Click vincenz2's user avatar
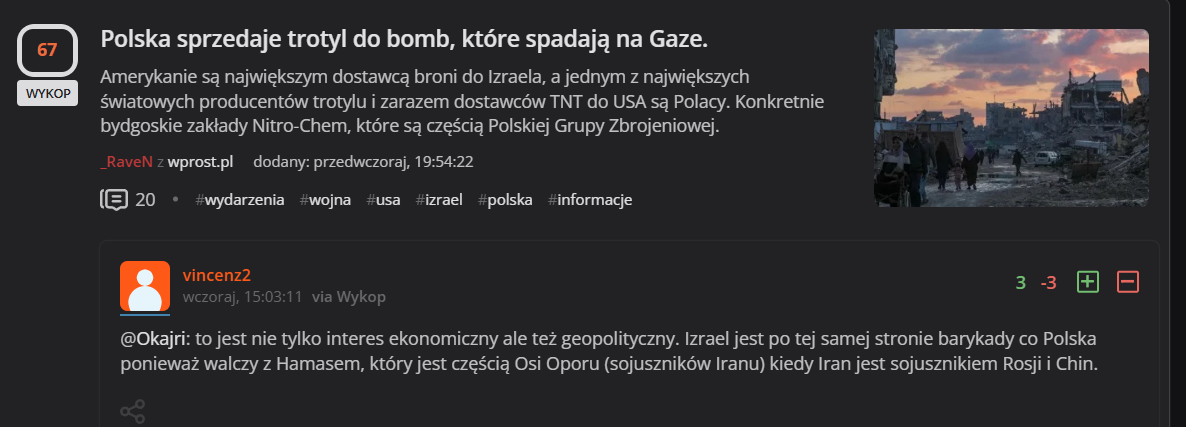The height and width of the screenshot is (427, 1186). pos(145,286)
